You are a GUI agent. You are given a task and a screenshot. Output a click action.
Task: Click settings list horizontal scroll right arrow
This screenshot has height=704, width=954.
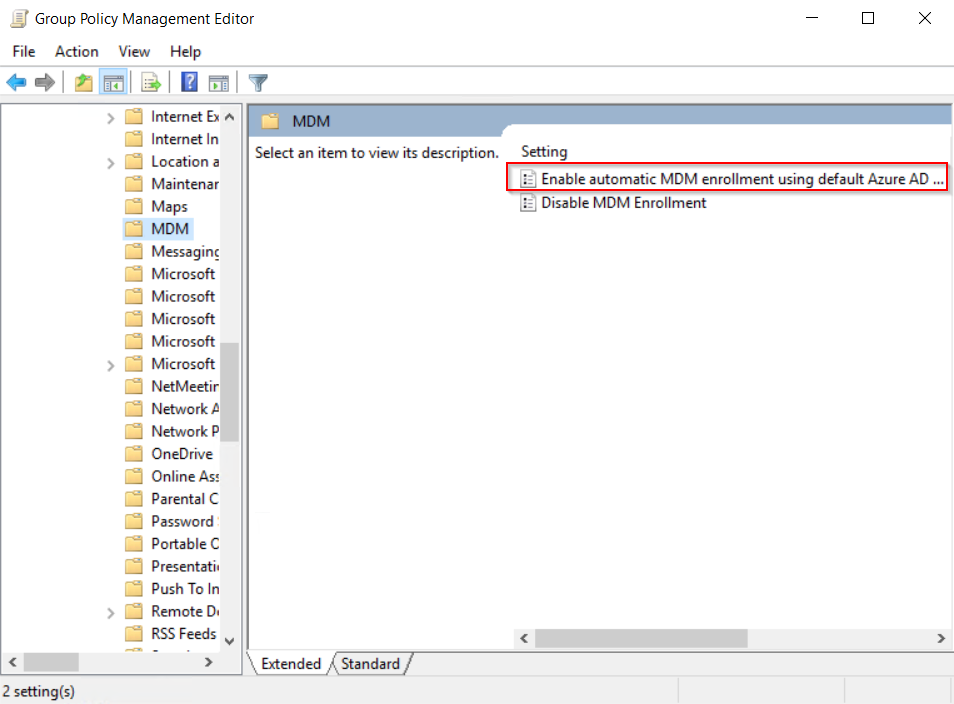pyautogui.click(x=941, y=638)
